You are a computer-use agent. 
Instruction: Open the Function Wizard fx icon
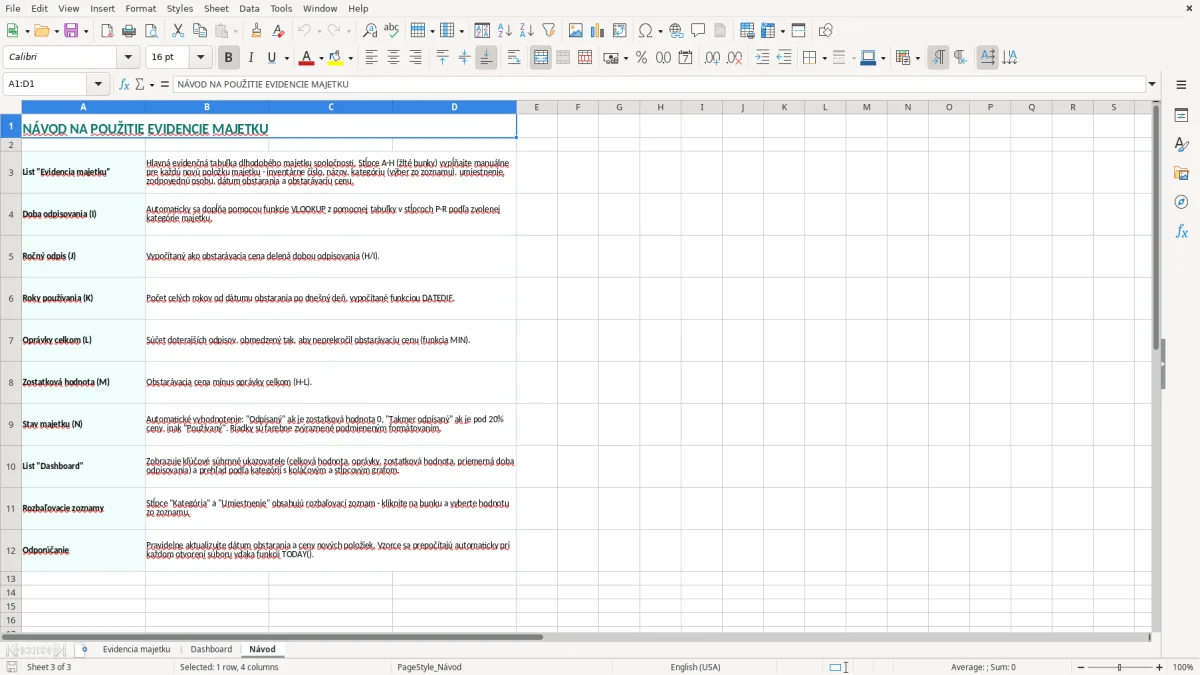click(x=125, y=85)
